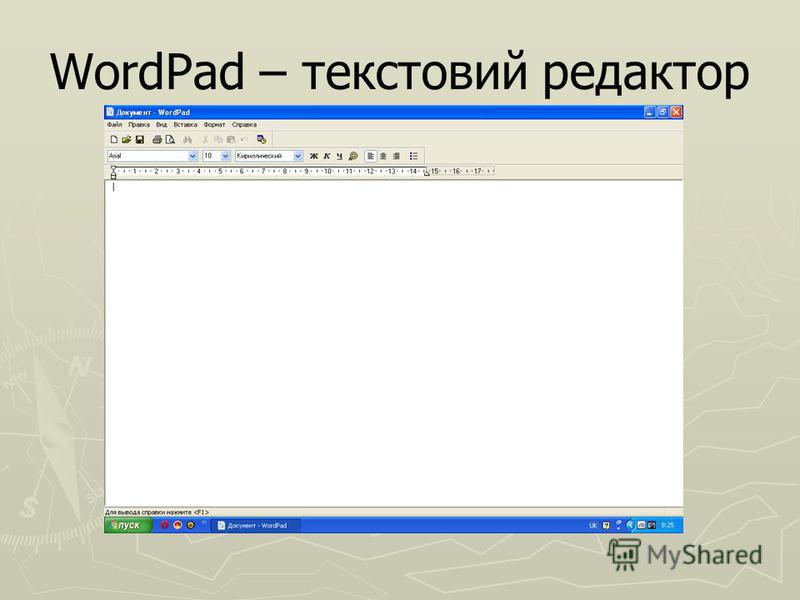Toggle underline formatting (Ч)
800x600 pixels.
coord(339,156)
